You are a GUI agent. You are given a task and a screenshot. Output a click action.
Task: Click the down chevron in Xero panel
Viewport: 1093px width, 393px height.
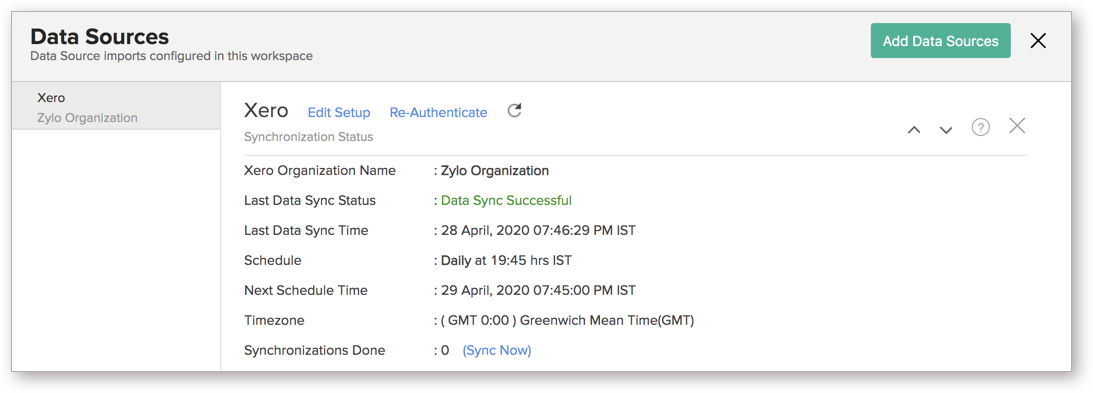(946, 130)
